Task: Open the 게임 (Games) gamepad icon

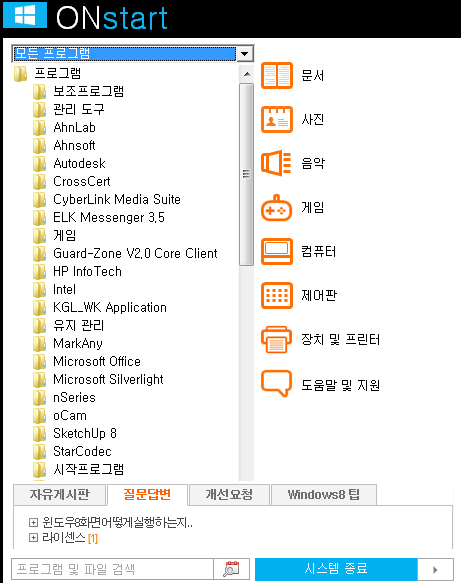Action: click(276, 207)
